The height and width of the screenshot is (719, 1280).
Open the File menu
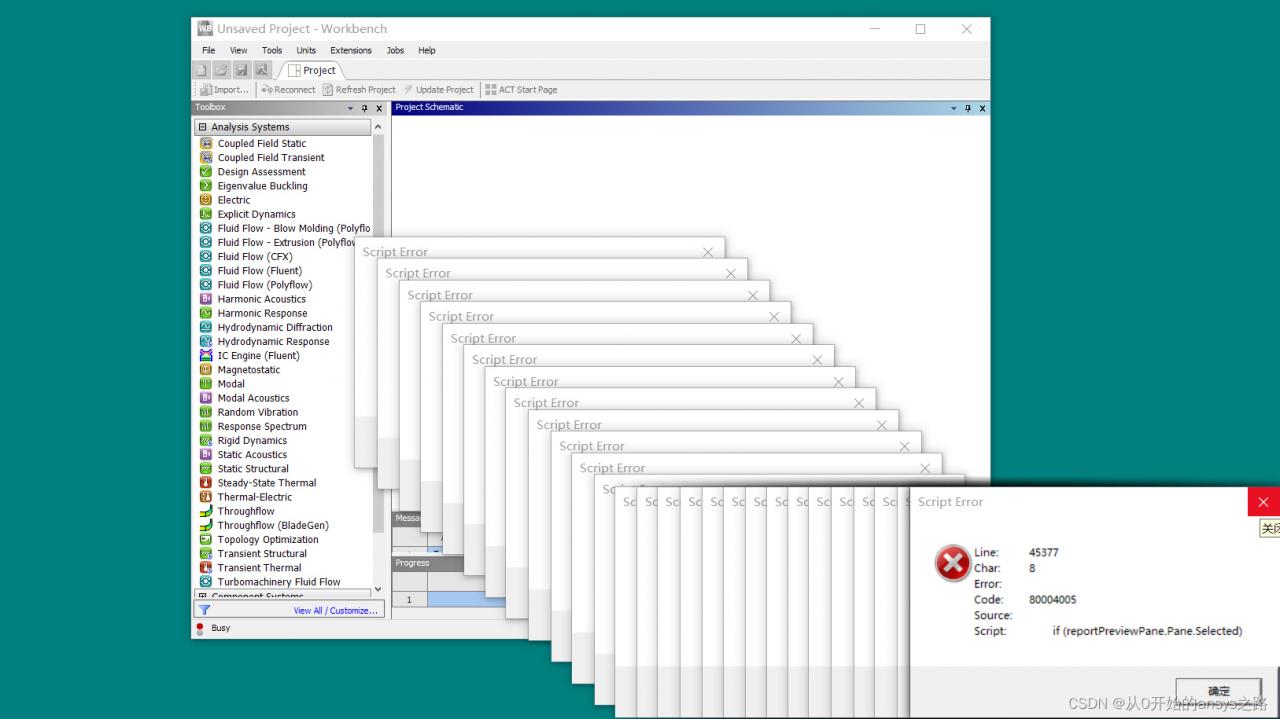pyautogui.click(x=208, y=50)
